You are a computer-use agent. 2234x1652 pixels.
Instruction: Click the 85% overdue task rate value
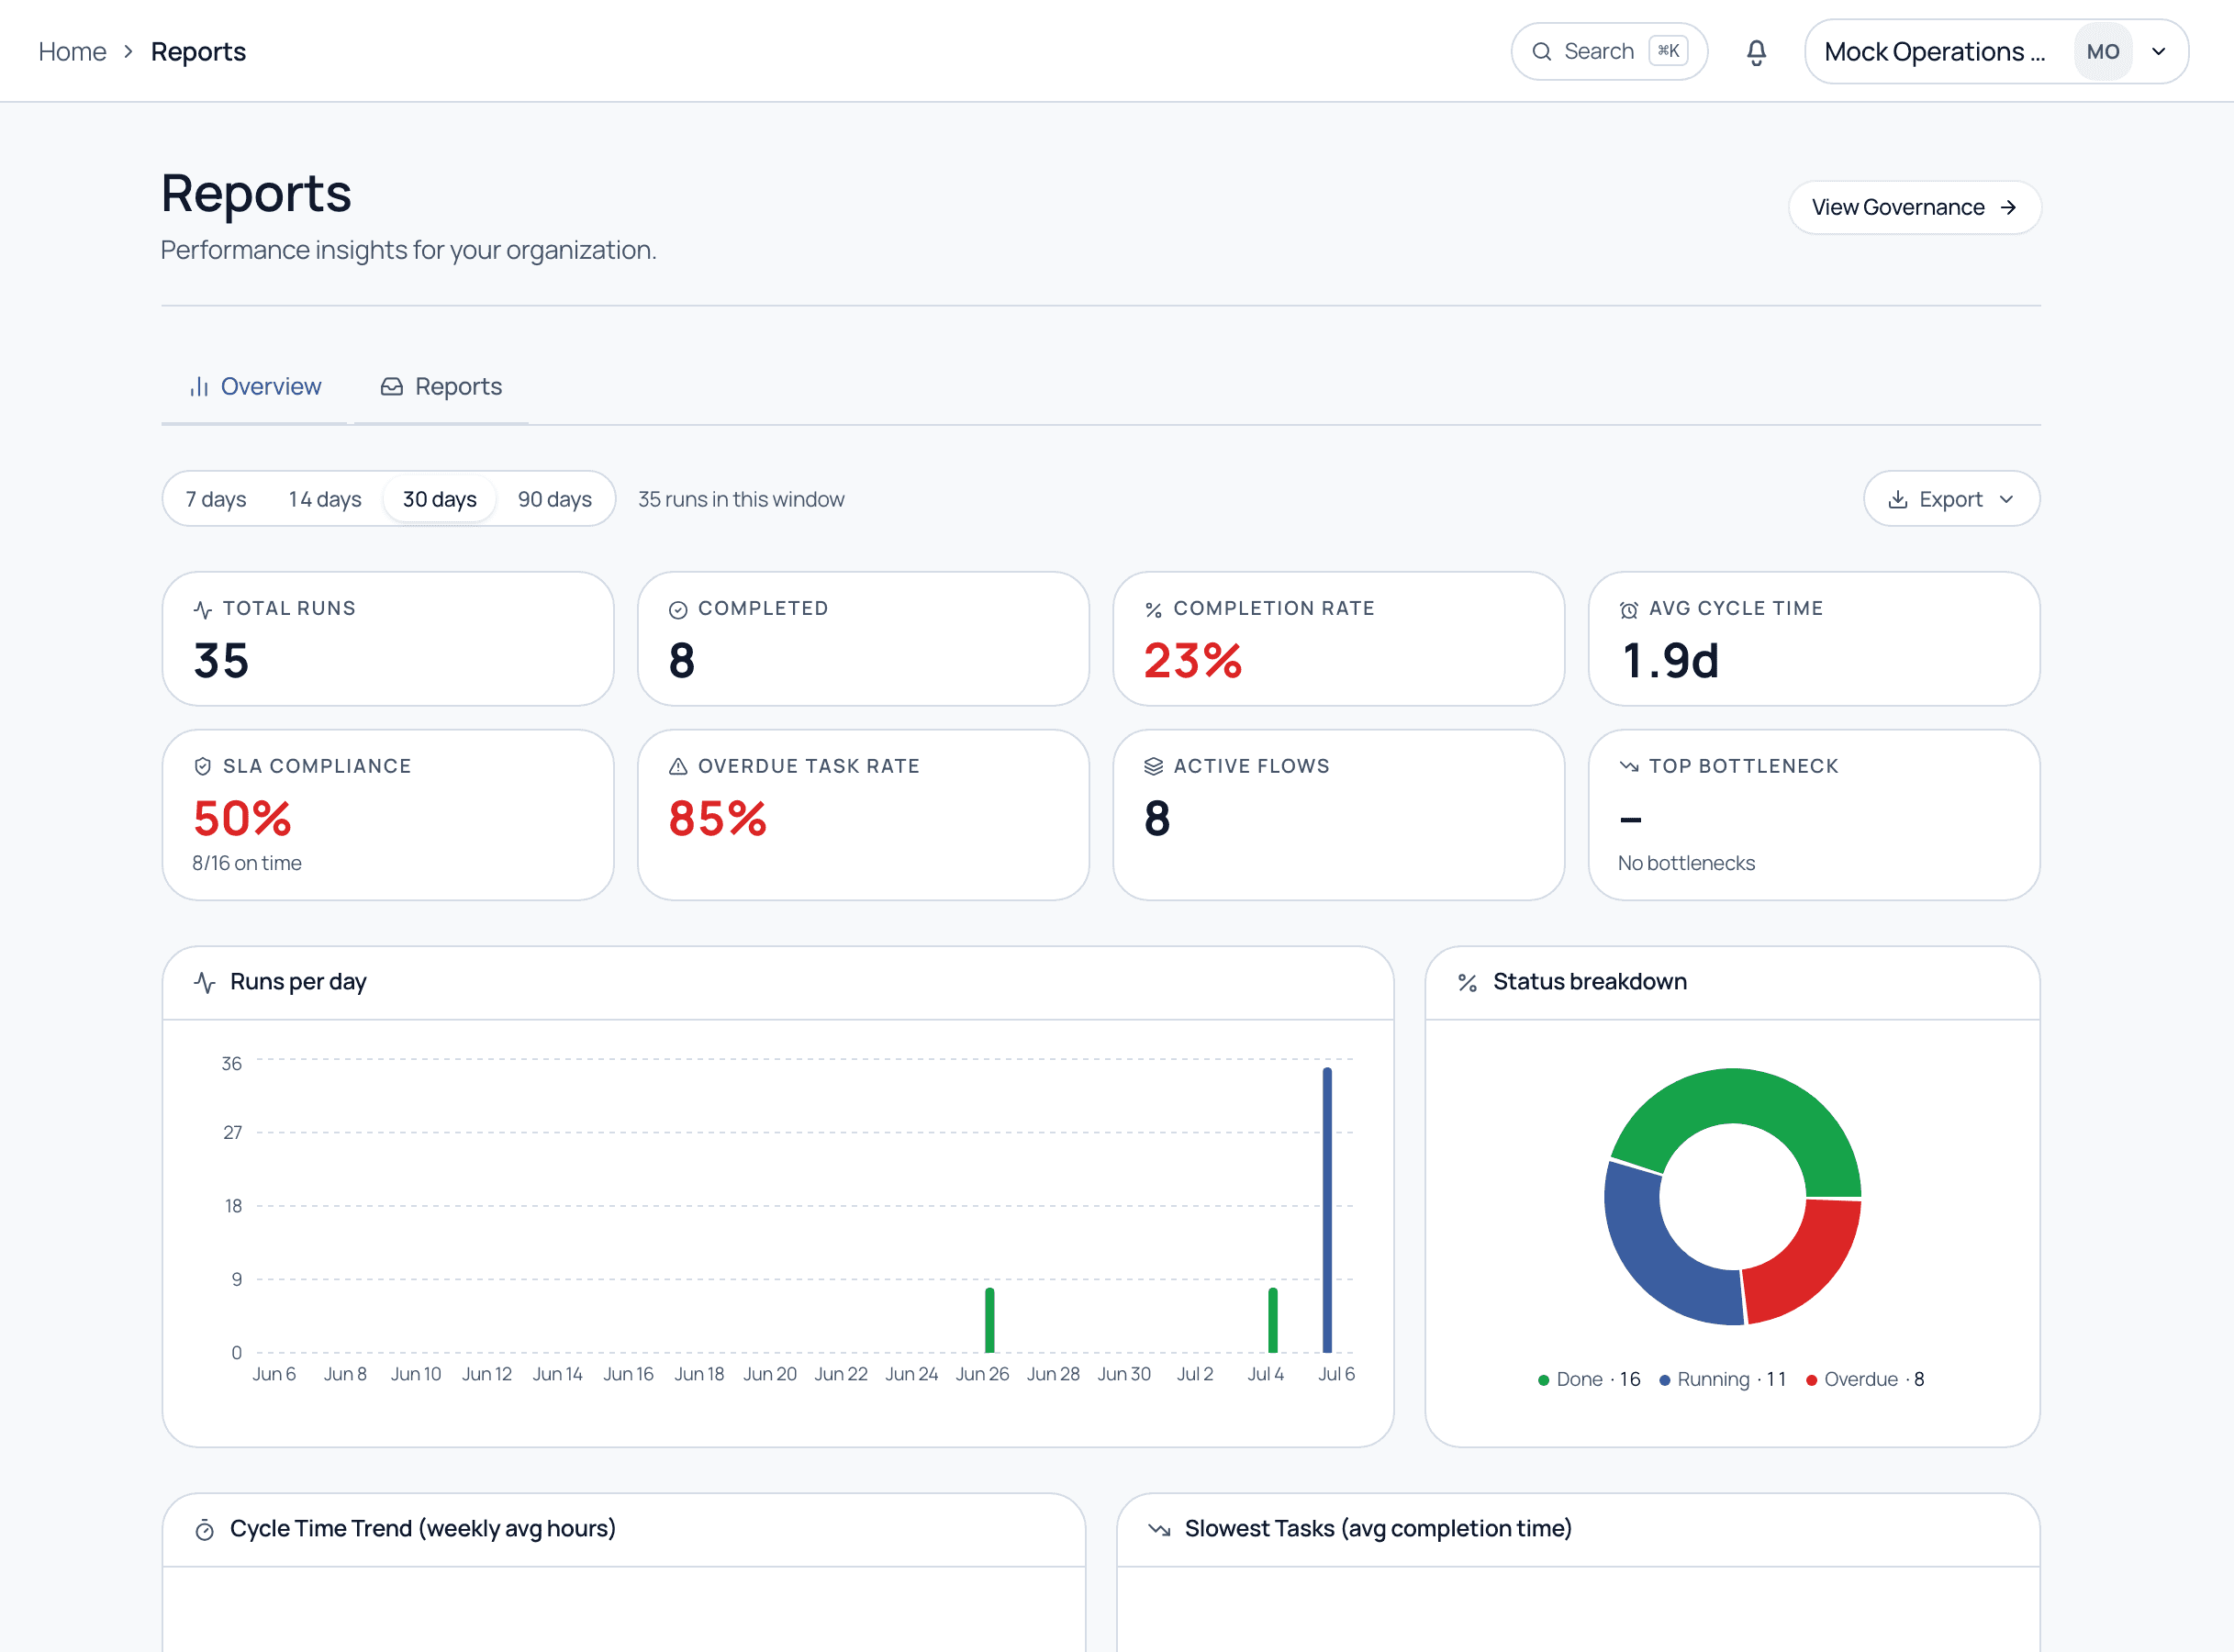point(717,819)
